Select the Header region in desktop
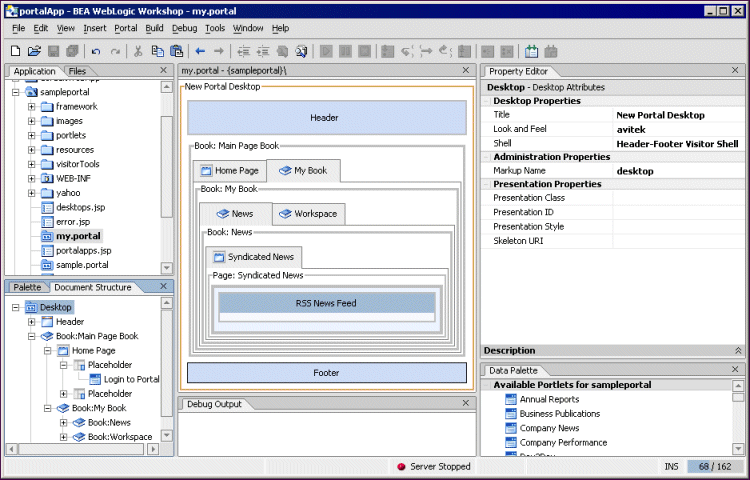Image resolution: width=750 pixels, height=480 pixels. pyautogui.click(x=327, y=118)
